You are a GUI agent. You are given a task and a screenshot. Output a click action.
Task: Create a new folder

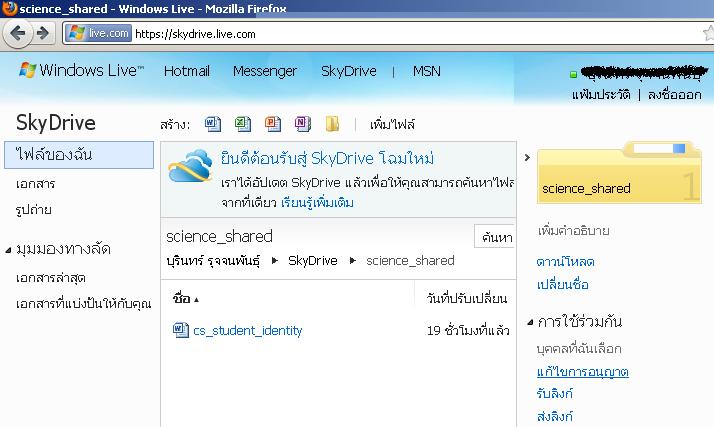332,124
